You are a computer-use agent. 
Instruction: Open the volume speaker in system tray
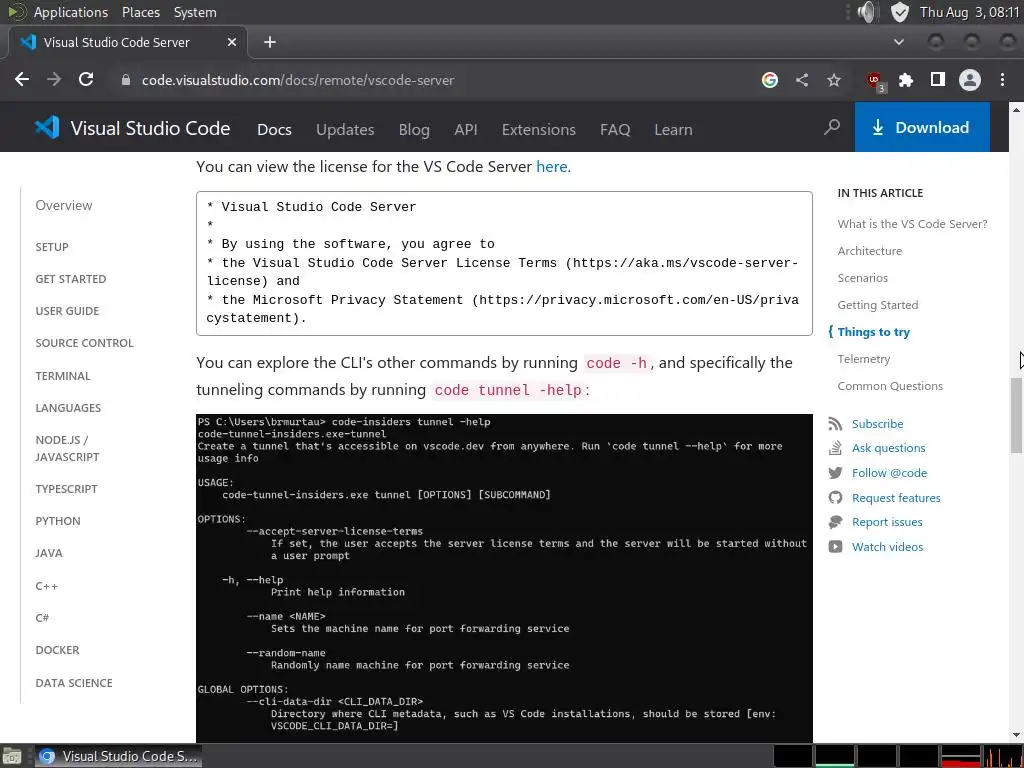(x=867, y=12)
